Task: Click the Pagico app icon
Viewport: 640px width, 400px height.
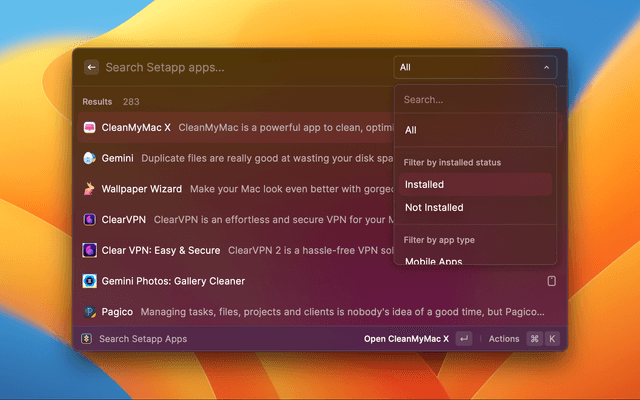Action: pyautogui.click(x=90, y=312)
